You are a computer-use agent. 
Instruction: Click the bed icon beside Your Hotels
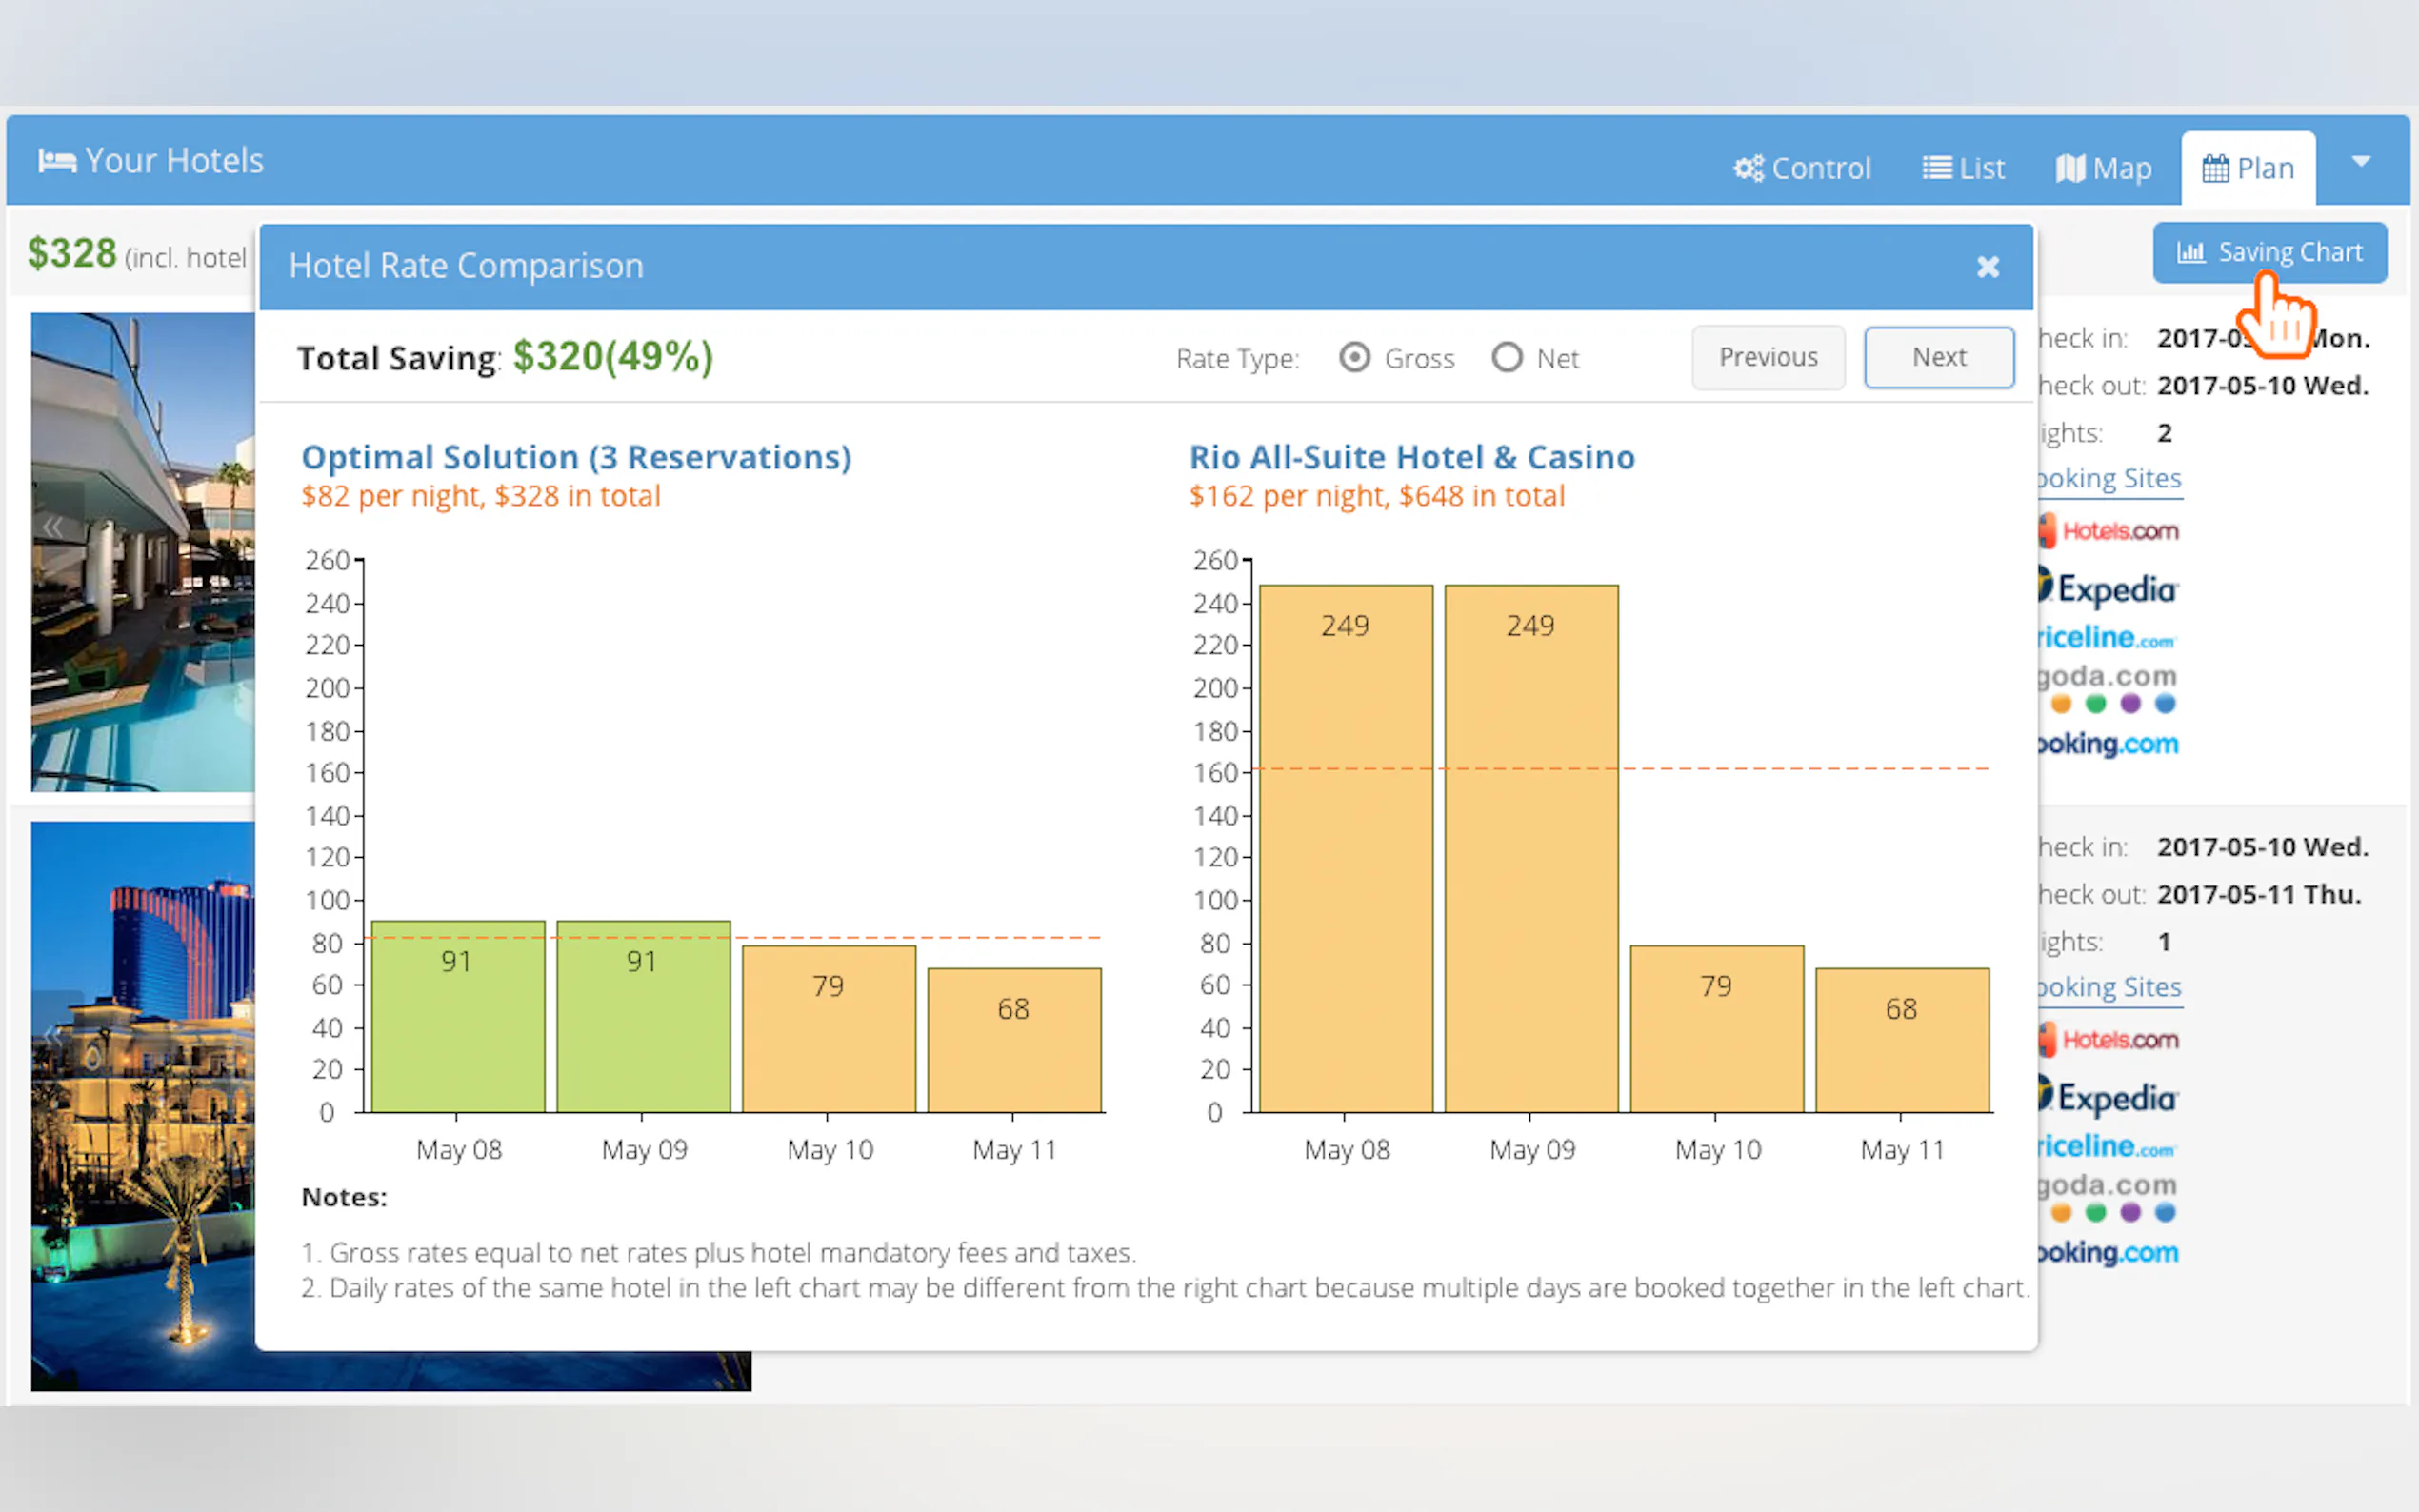pyautogui.click(x=57, y=161)
